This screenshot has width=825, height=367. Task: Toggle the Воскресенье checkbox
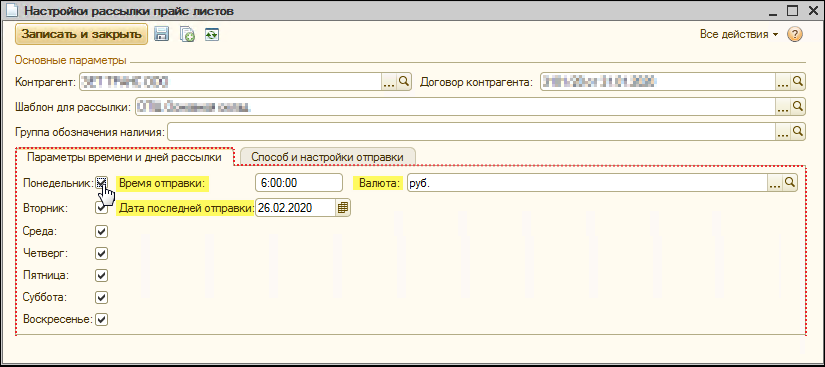(102, 319)
